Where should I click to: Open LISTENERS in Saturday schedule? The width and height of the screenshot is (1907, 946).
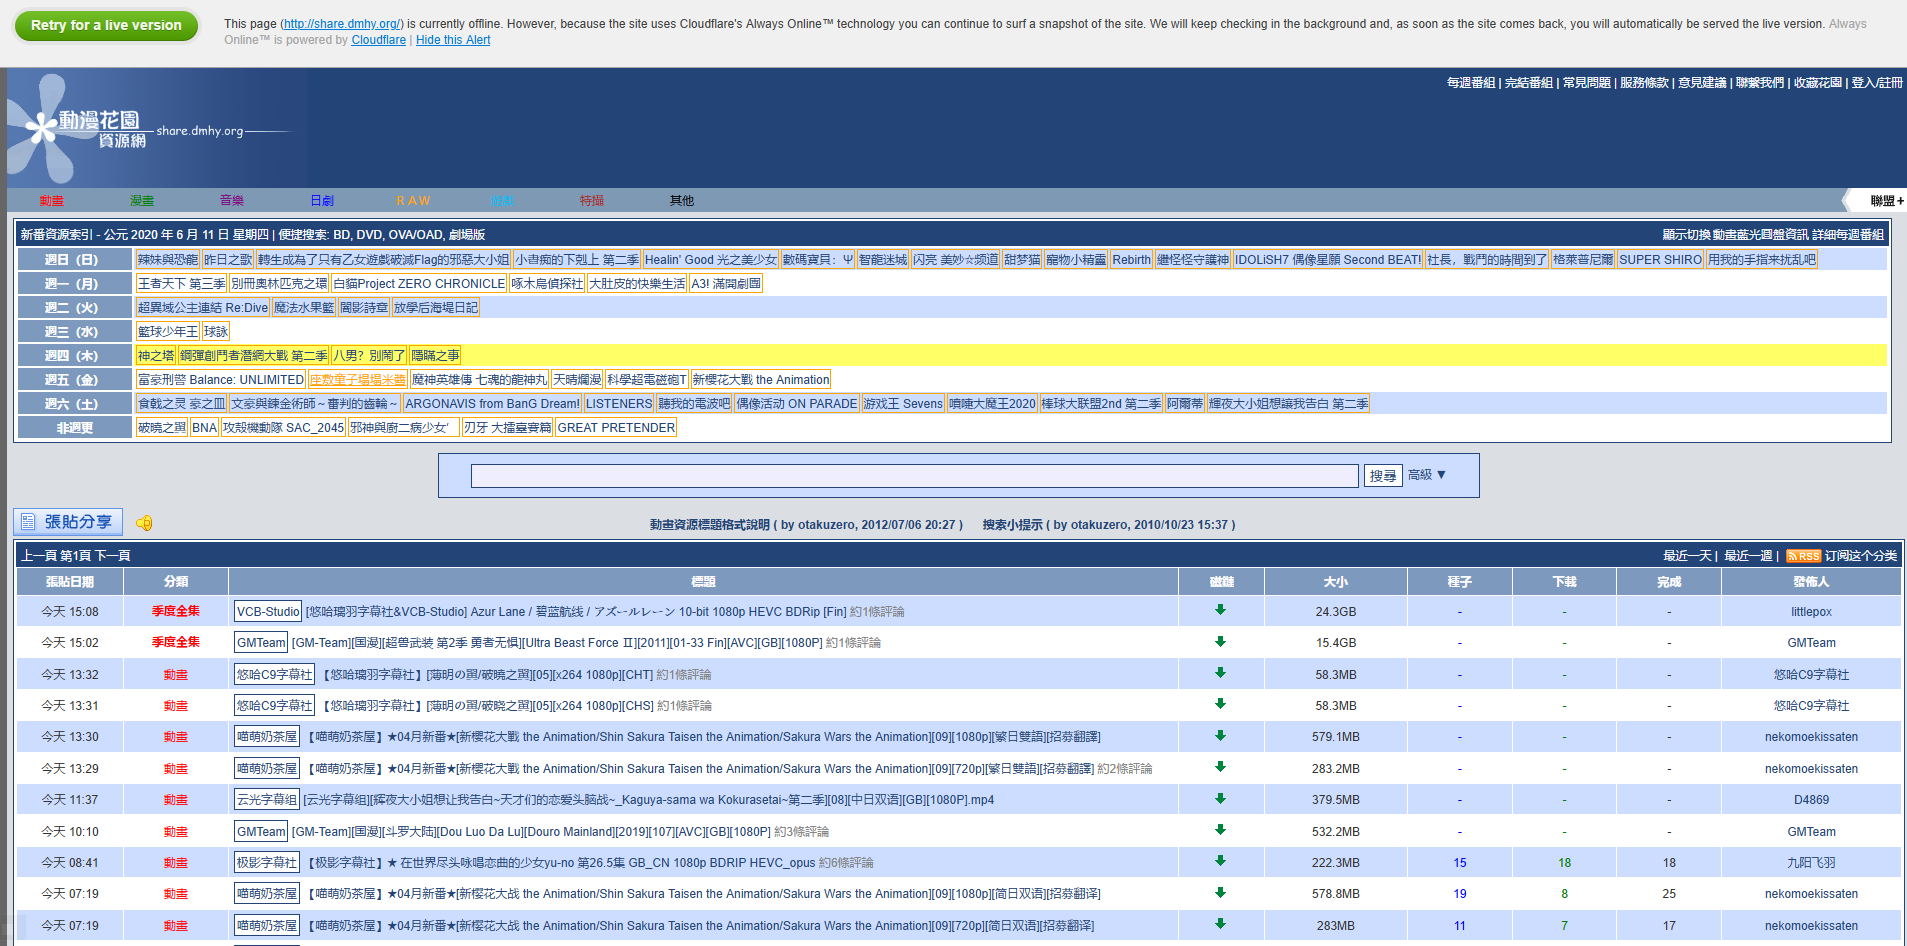(x=619, y=404)
